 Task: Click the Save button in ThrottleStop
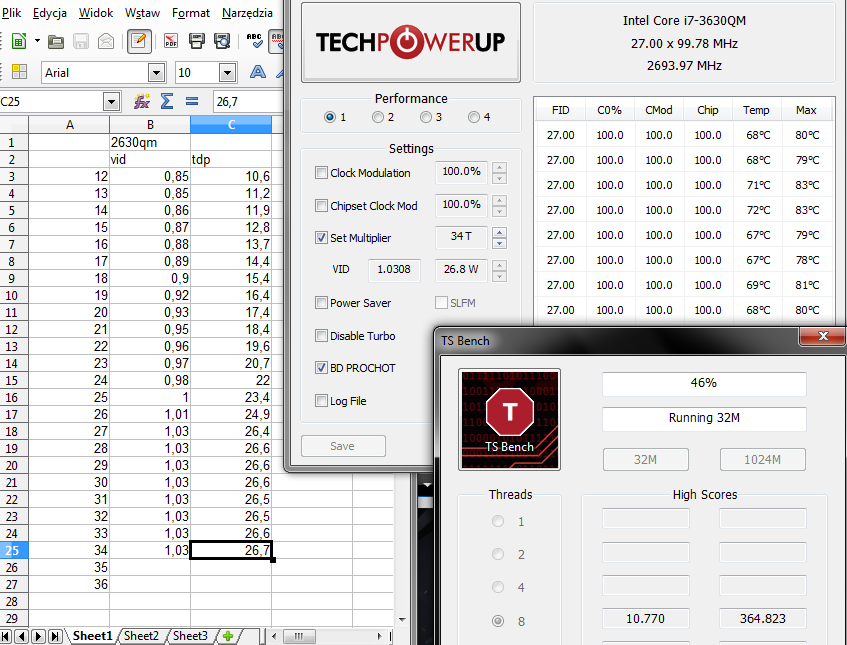pos(343,446)
